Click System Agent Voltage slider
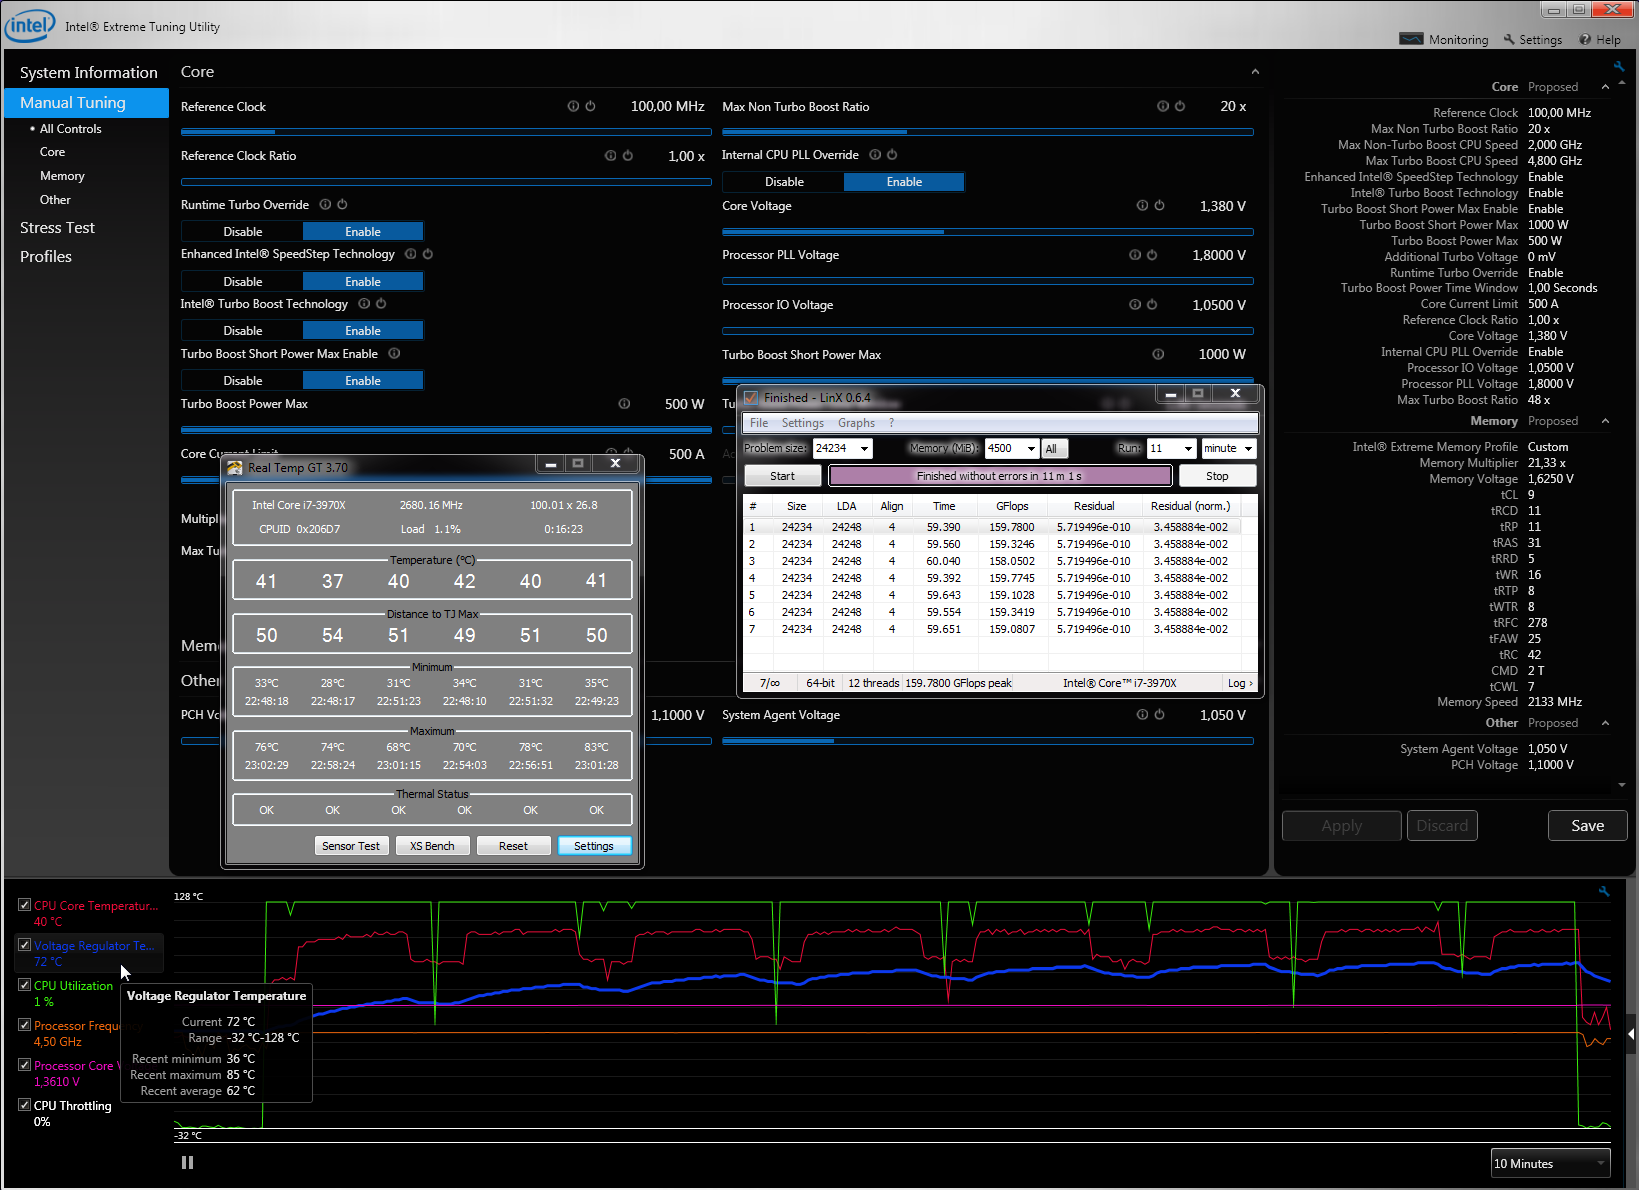1639x1190 pixels. 988,741
